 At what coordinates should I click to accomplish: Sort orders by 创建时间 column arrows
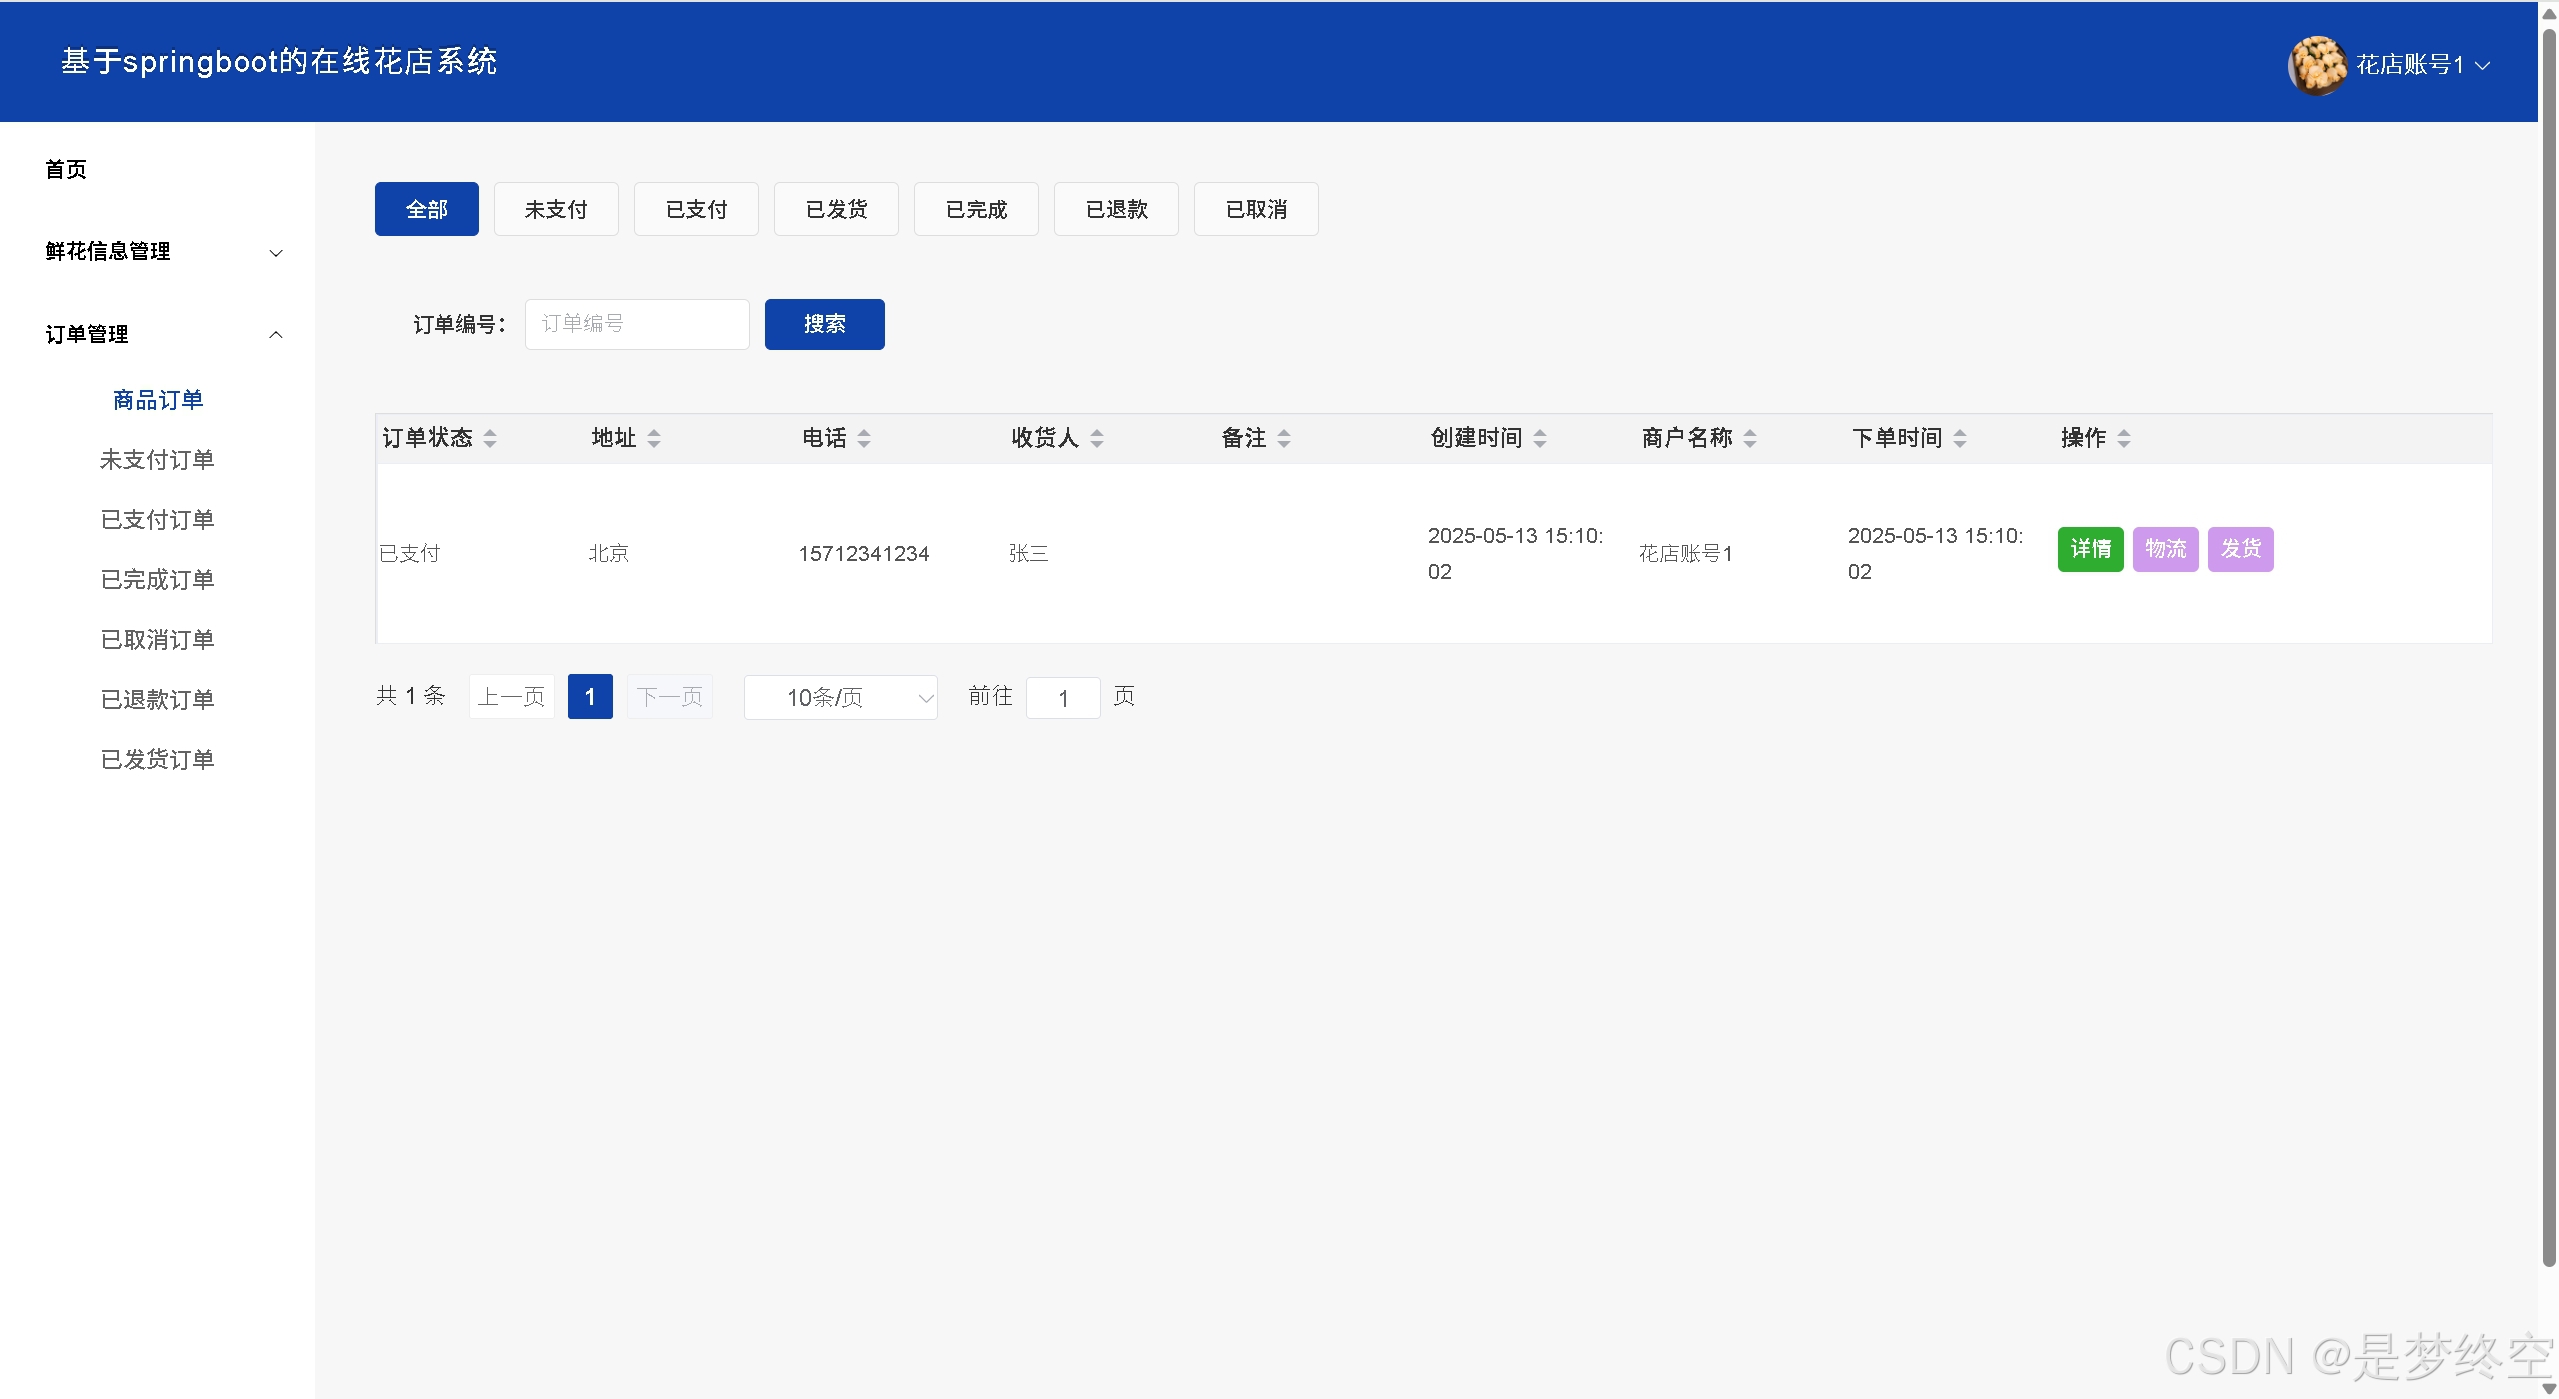point(1540,437)
